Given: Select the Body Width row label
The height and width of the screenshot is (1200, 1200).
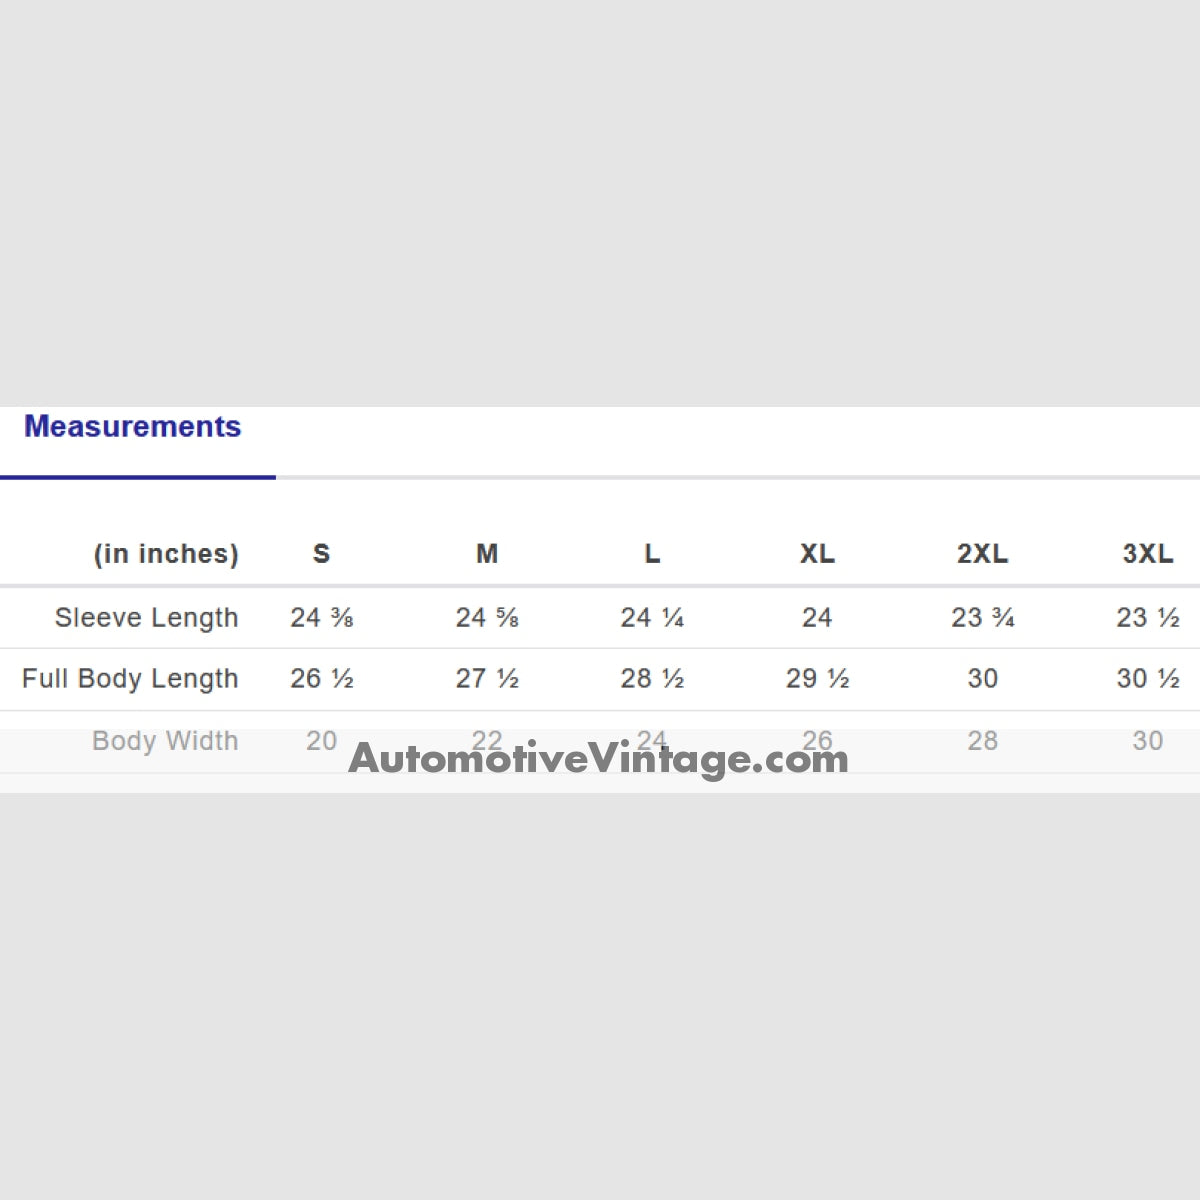Looking at the screenshot, I should click(165, 741).
